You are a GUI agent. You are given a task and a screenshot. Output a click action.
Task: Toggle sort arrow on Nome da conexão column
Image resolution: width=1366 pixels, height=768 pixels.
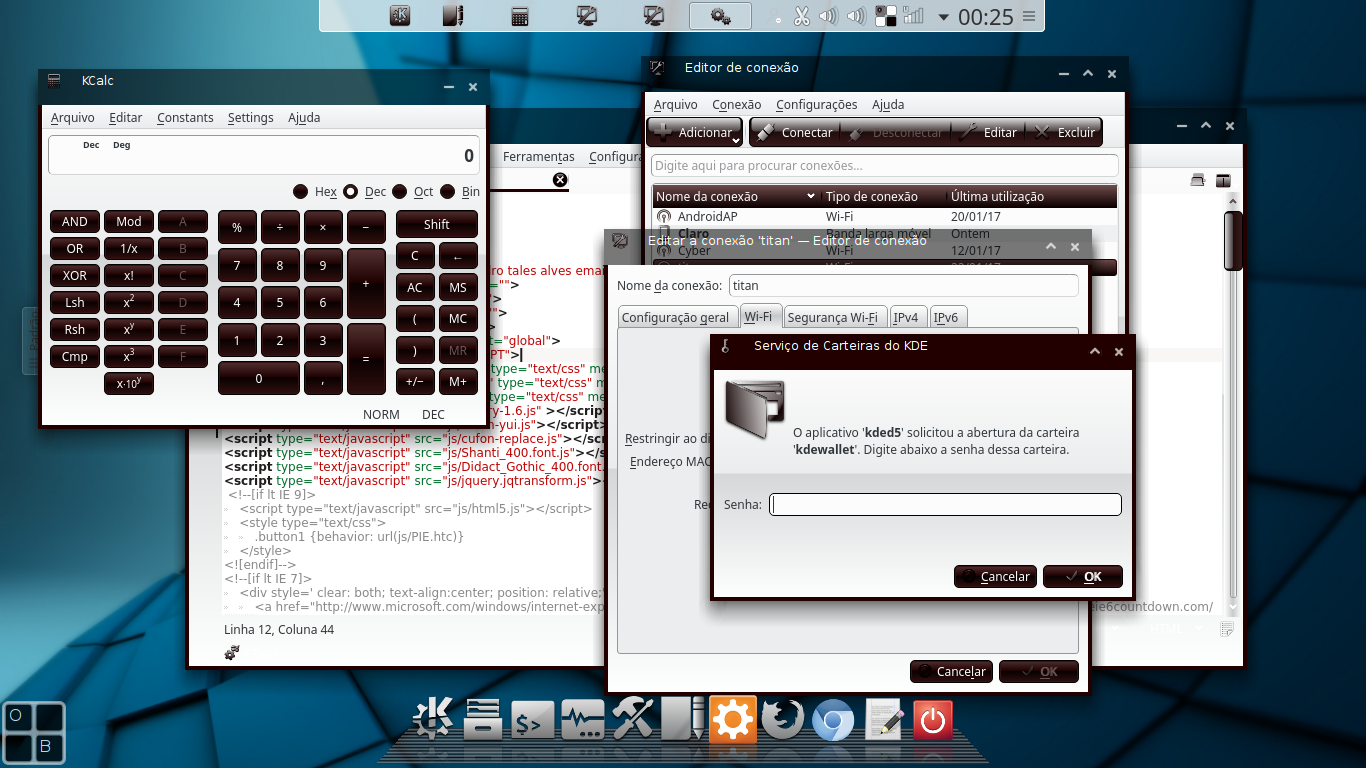coord(812,196)
